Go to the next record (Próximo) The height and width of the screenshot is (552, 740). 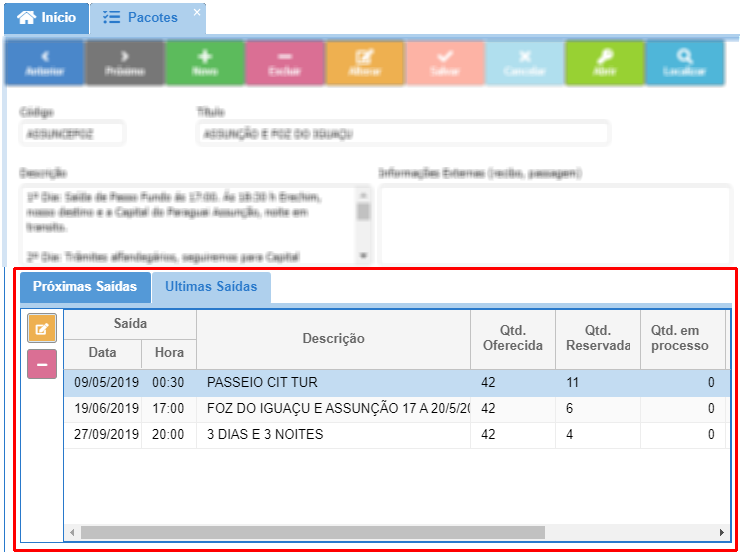point(125,63)
